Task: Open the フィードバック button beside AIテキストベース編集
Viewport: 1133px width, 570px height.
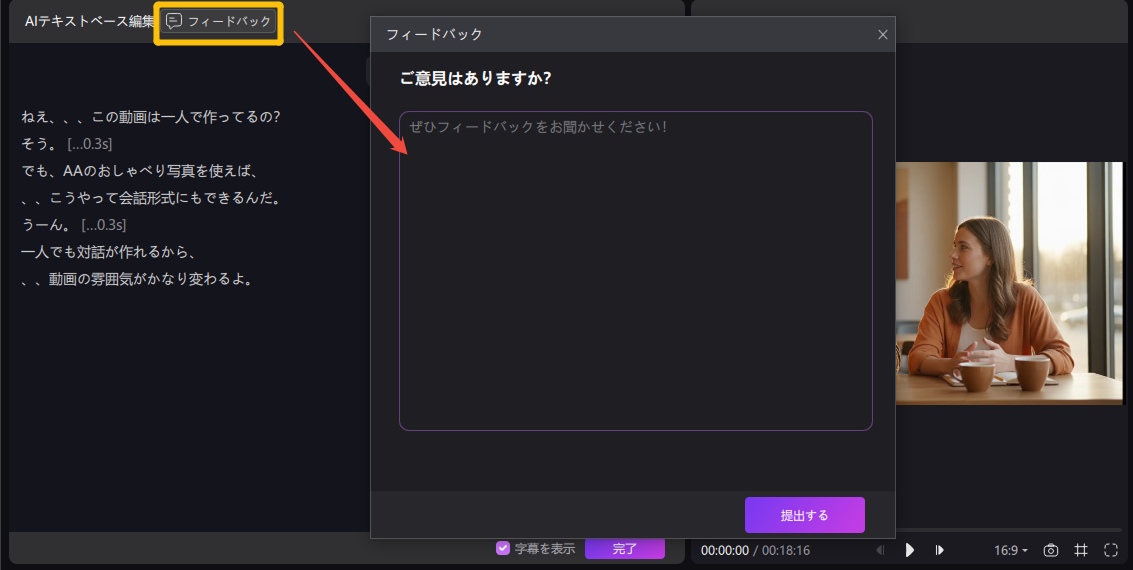Action: pyautogui.click(x=218, y=22)
